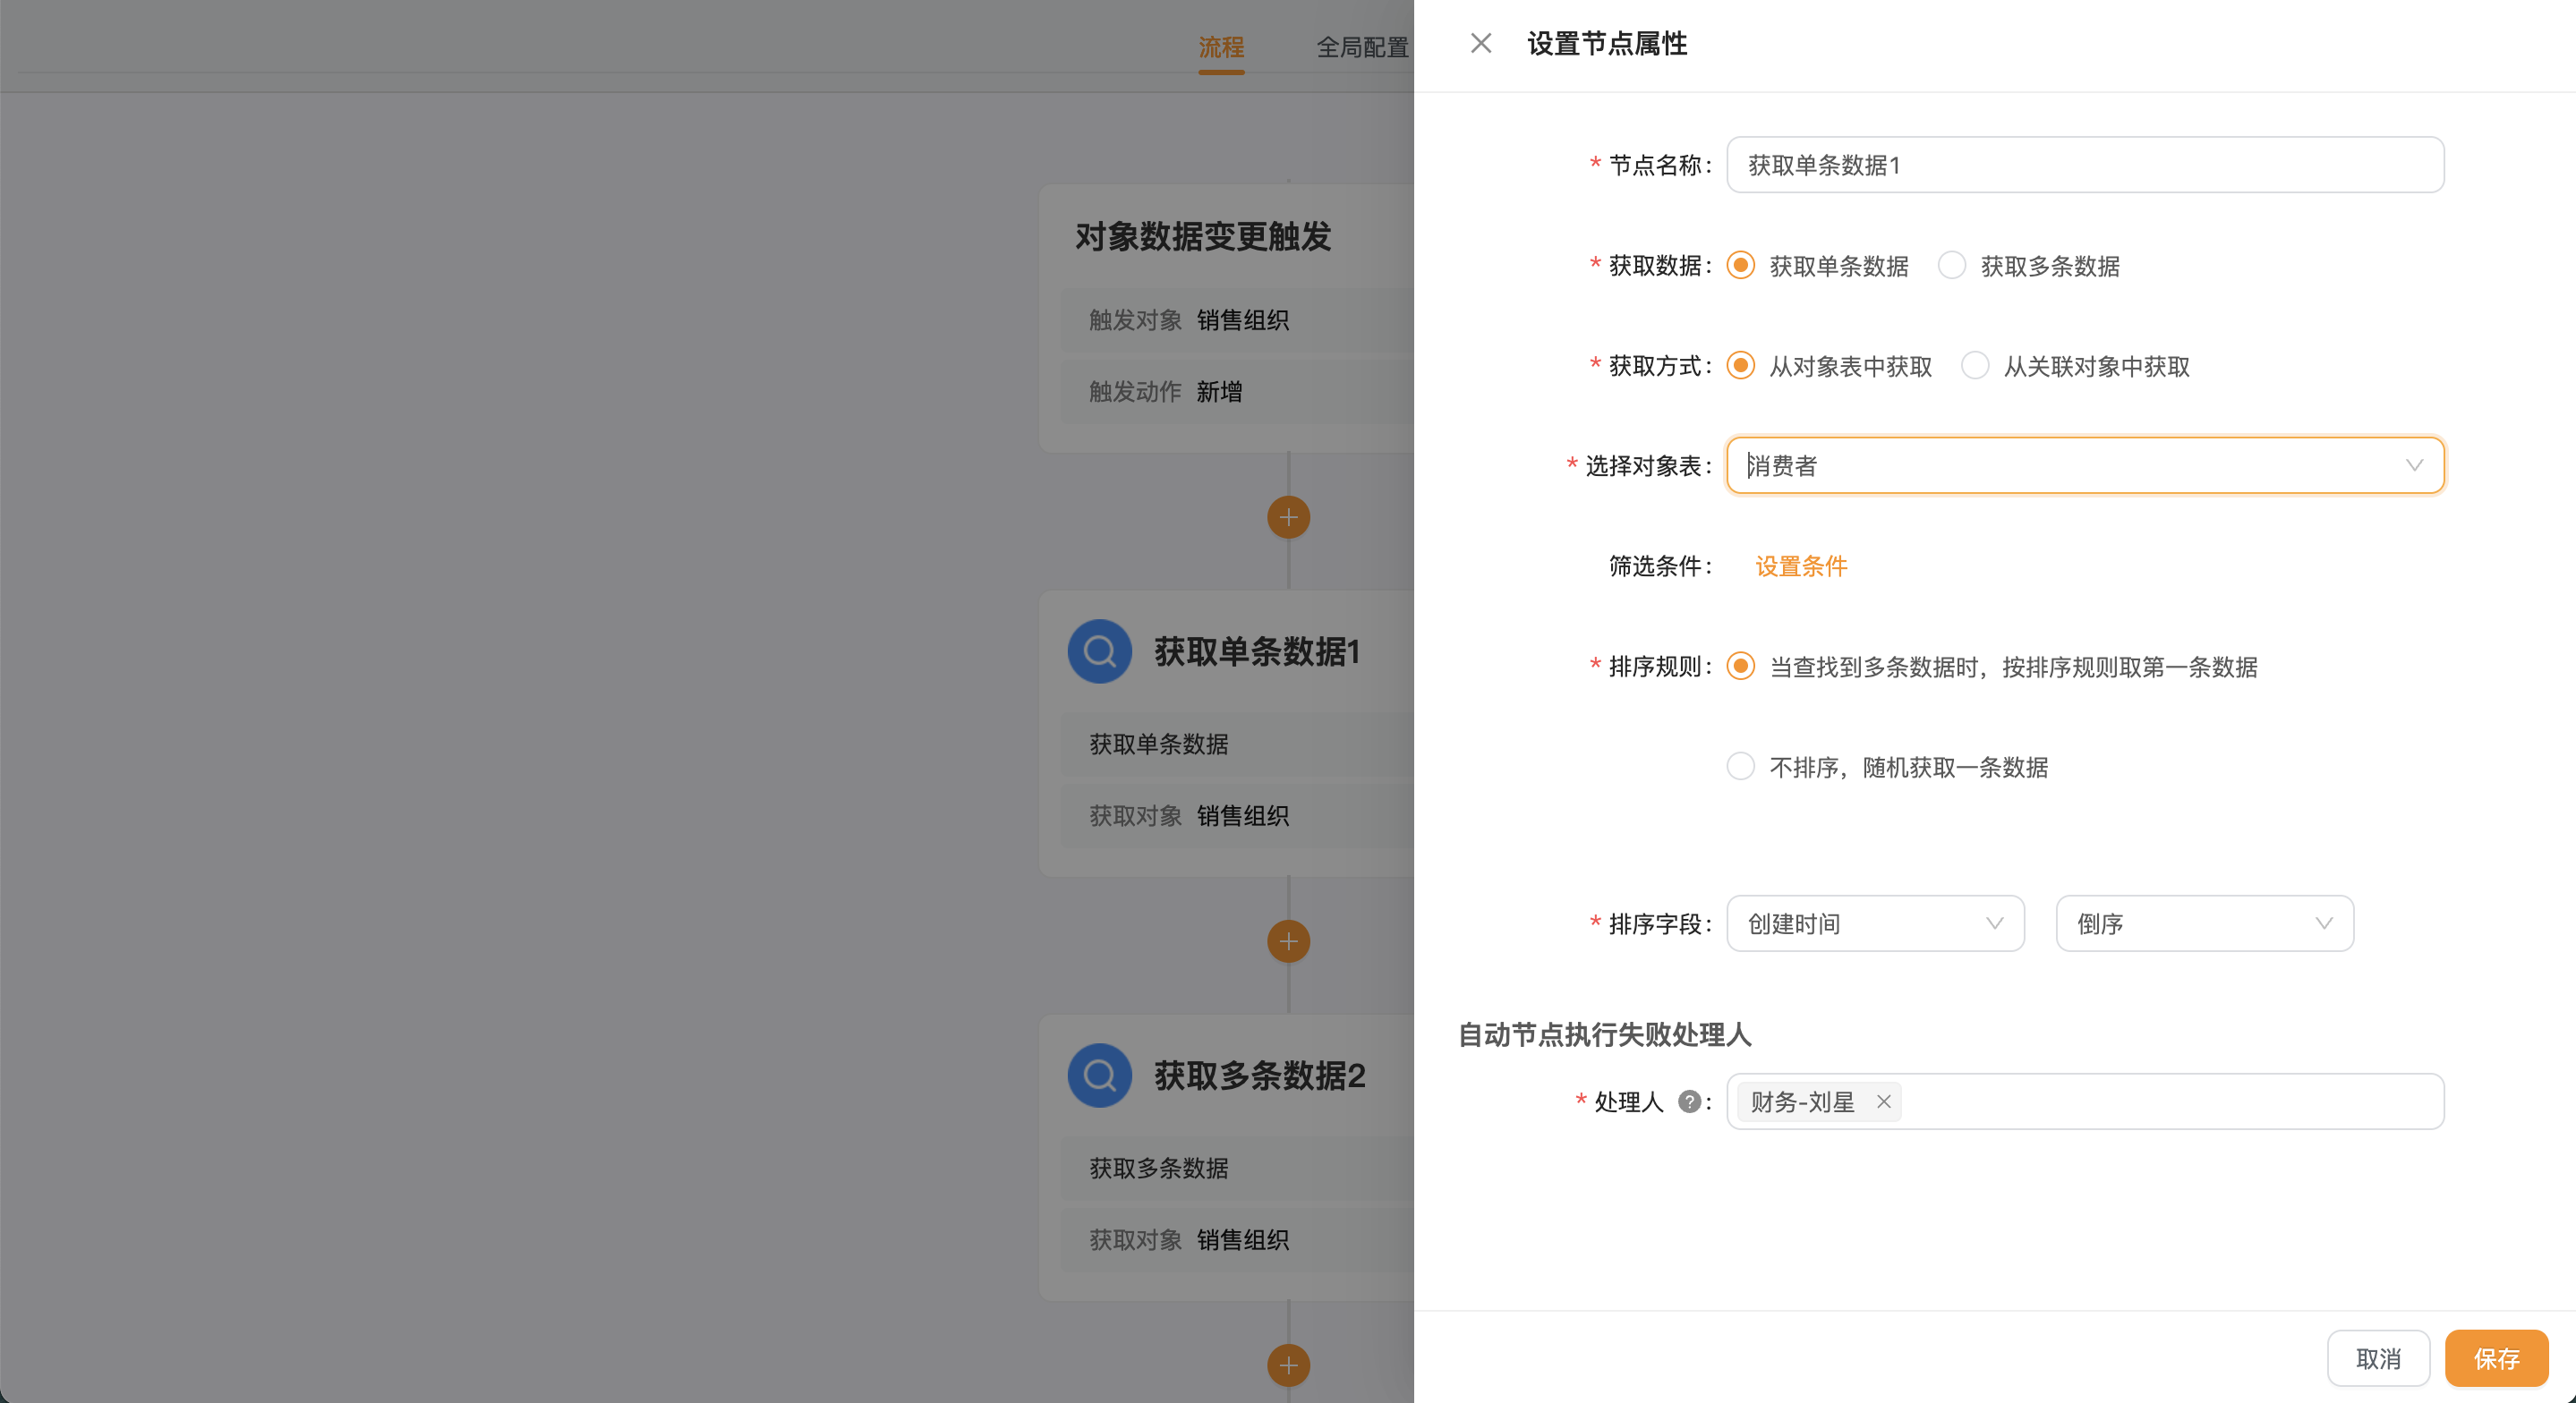2576x1403 pixels.
Task: Switch to the 流程 tab
Action: pos(1221,47)
